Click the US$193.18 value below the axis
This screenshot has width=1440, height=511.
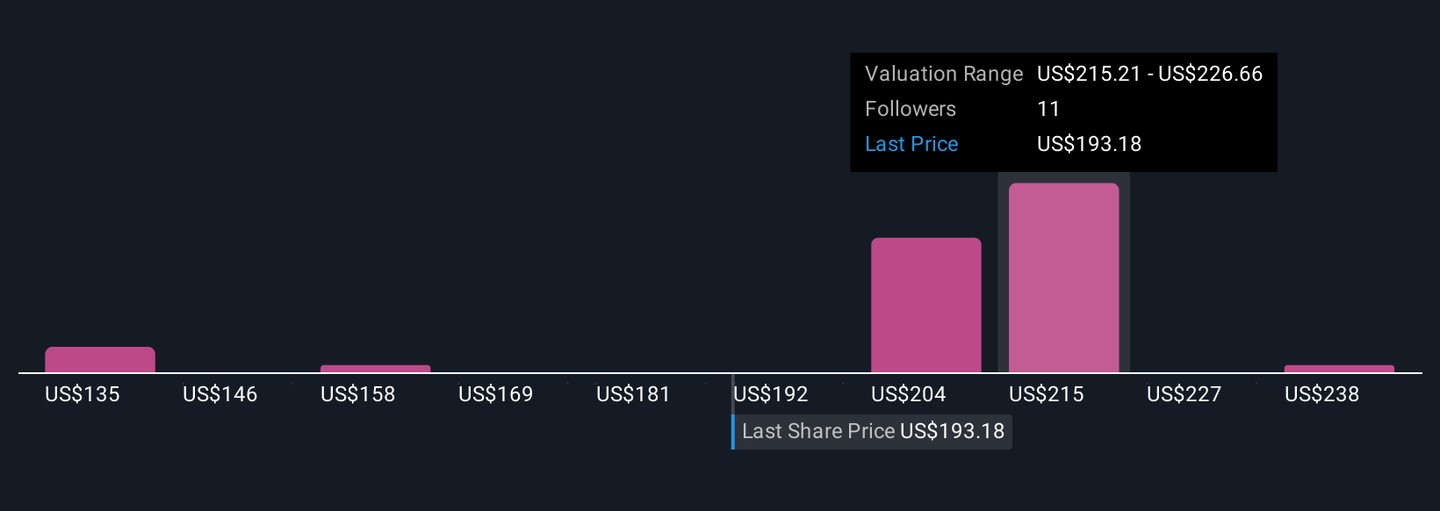952,432
